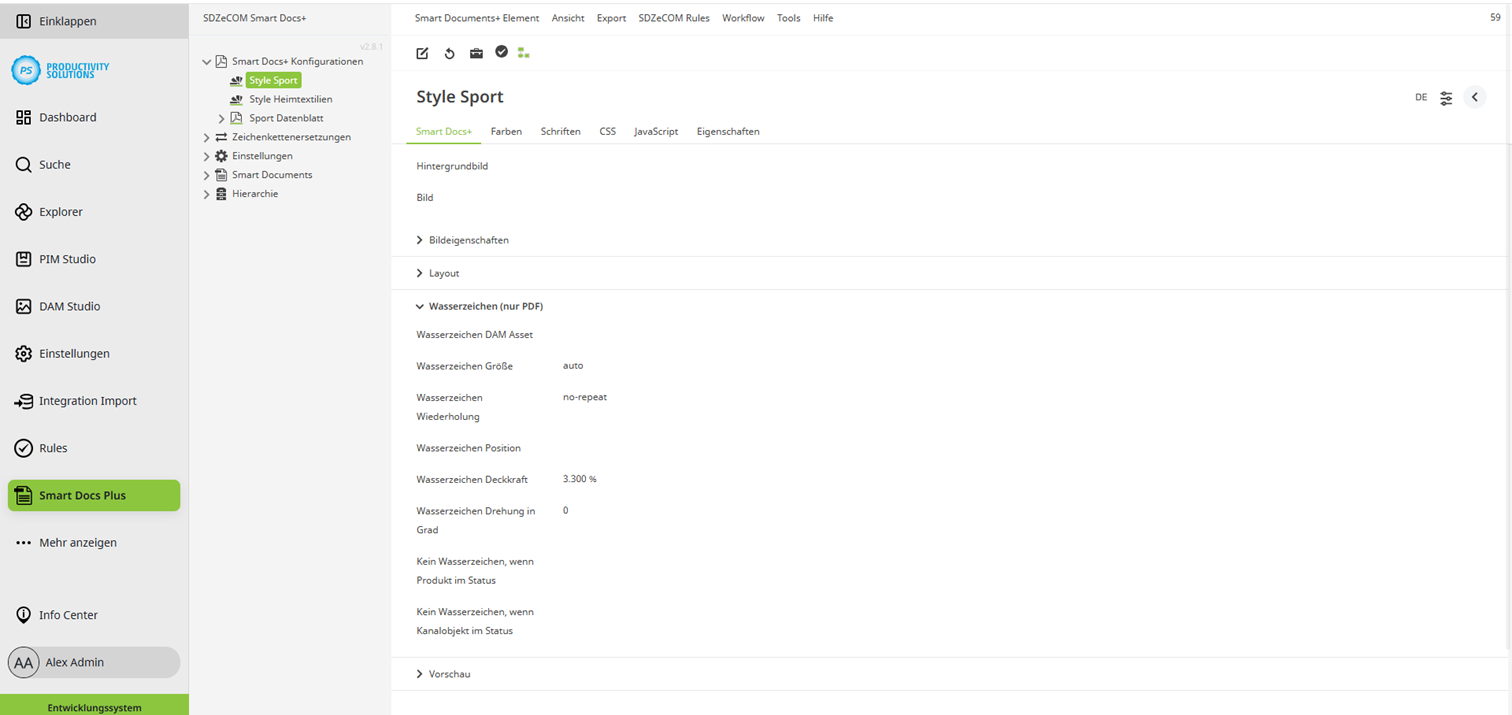Open the Workflow menu

click(743, 17)
